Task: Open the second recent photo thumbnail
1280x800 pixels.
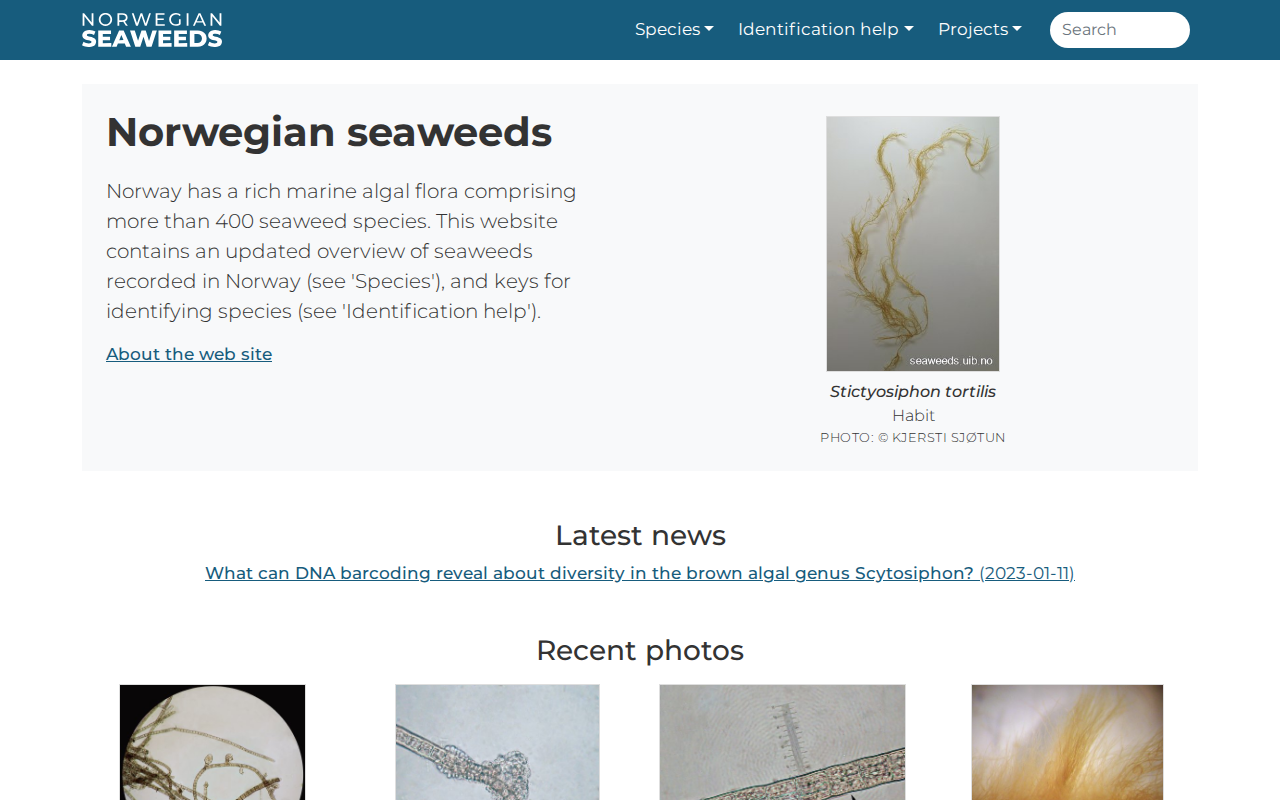Action: 497,742
